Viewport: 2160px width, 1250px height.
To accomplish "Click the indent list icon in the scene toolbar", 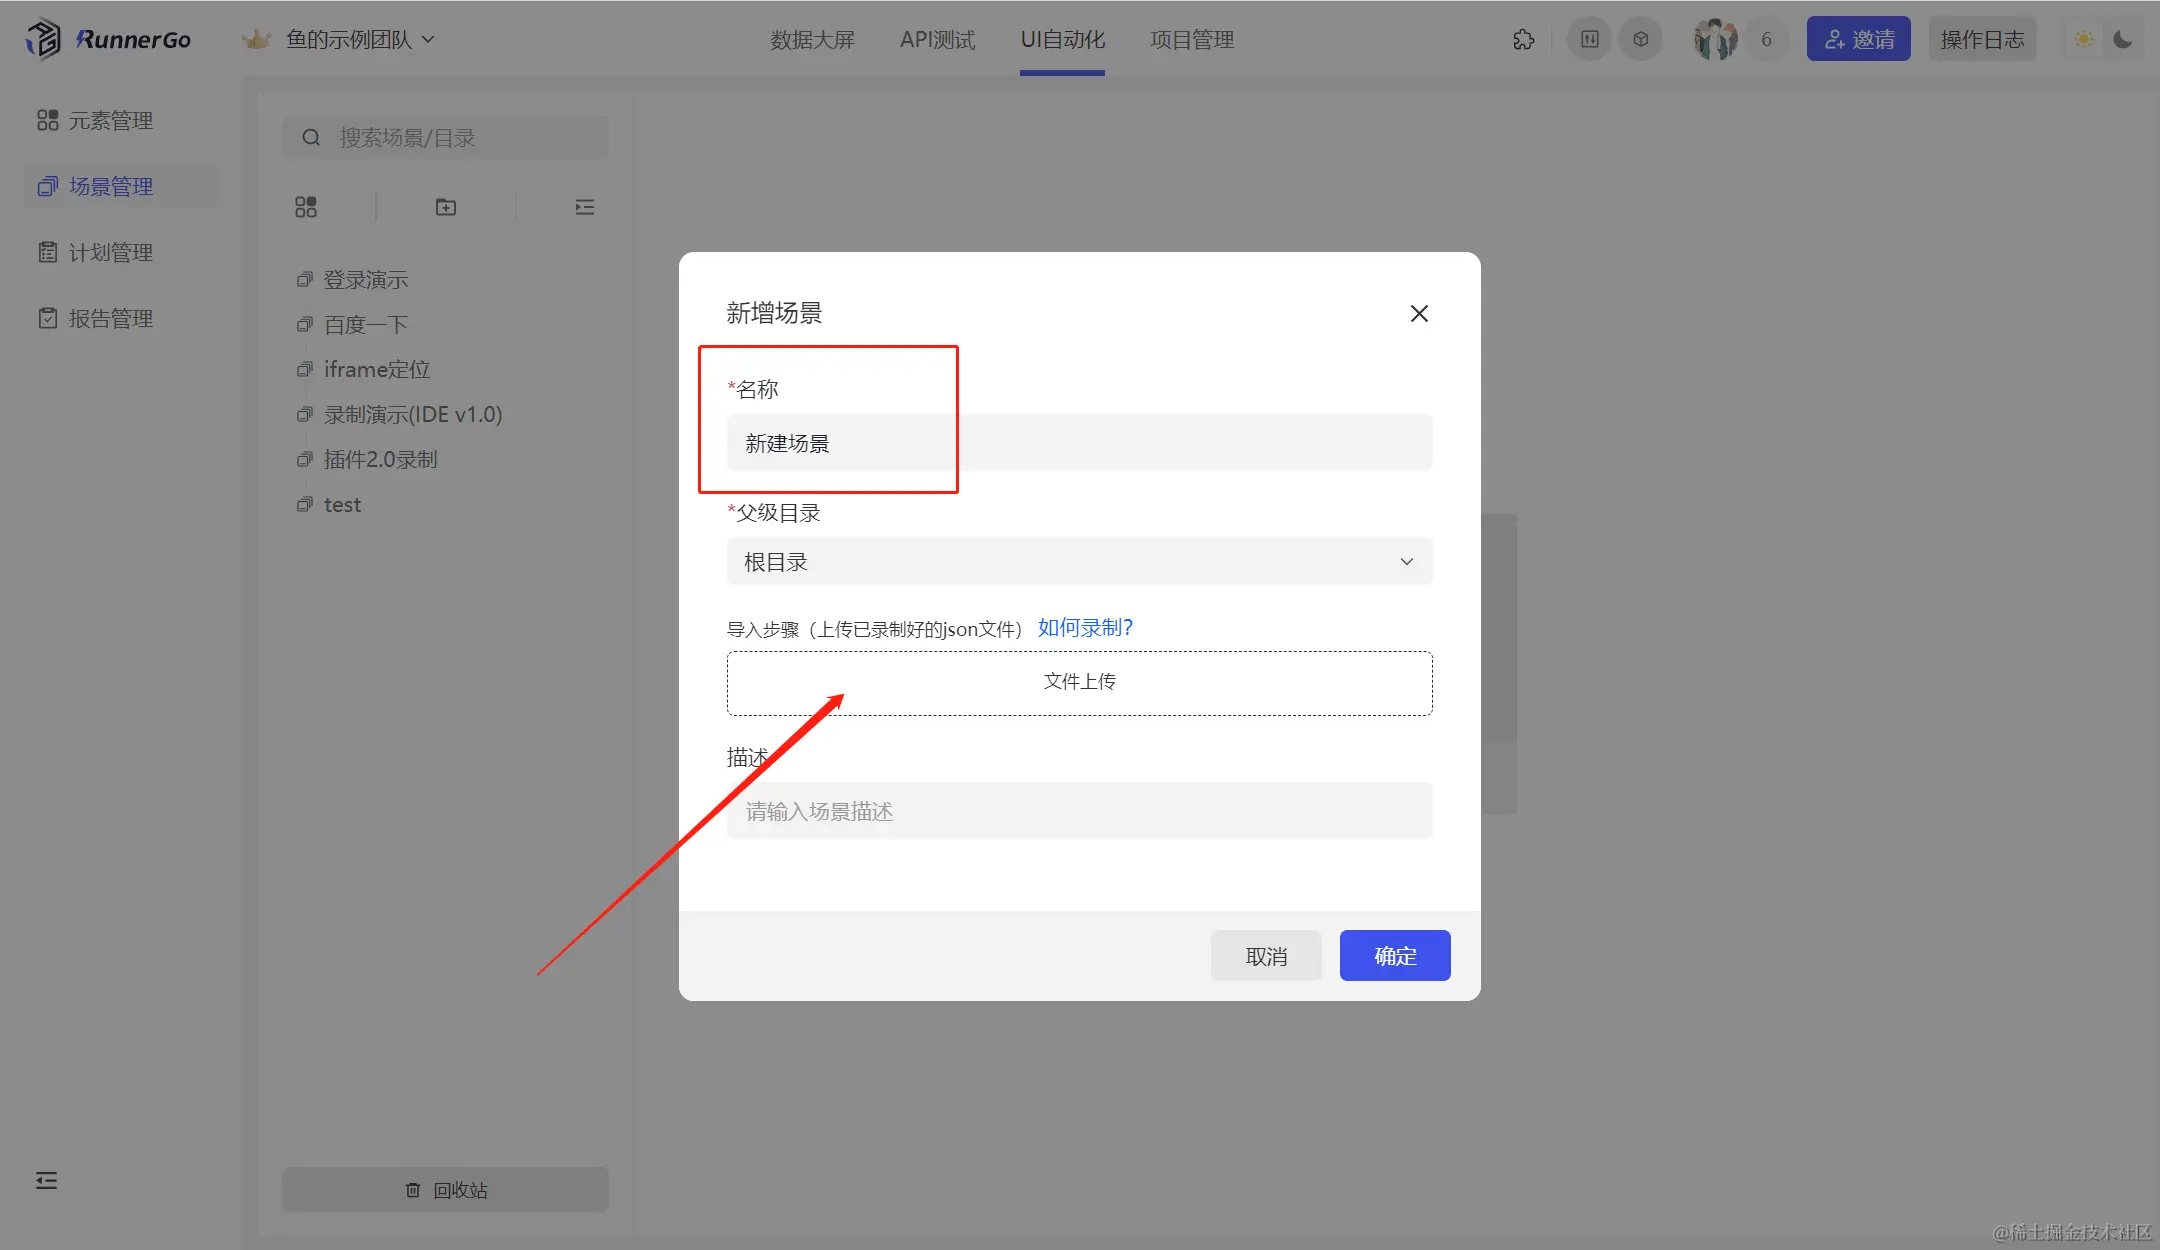I will (585, 207).
